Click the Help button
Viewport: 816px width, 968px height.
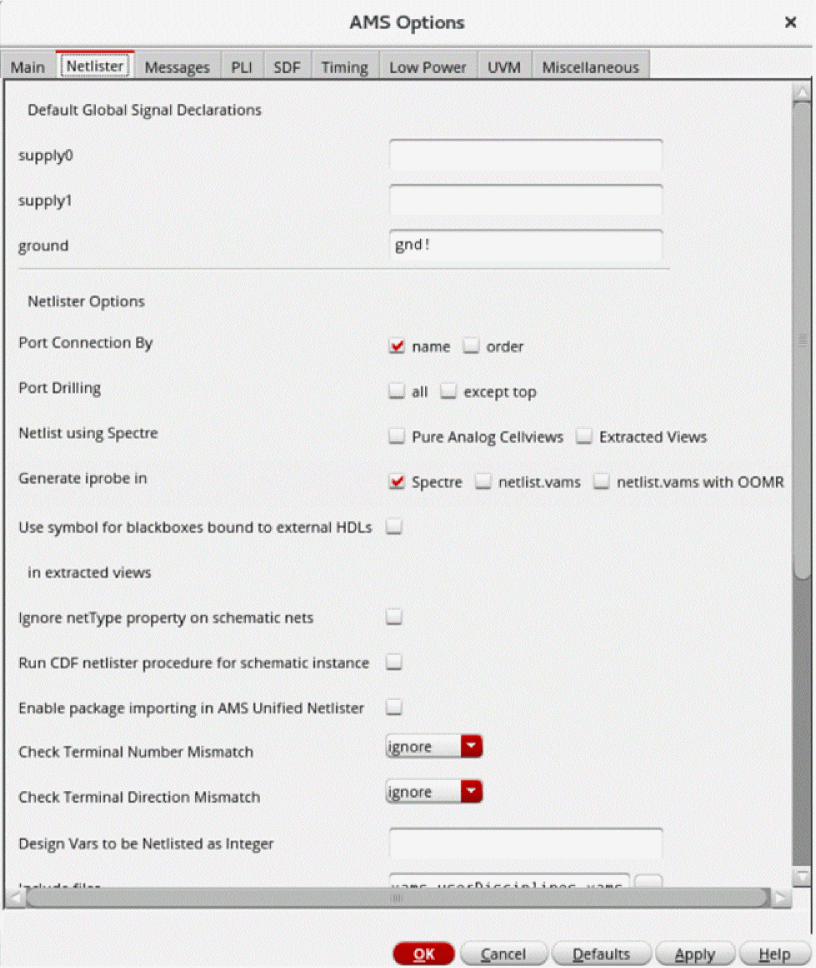tap(775, 954)
